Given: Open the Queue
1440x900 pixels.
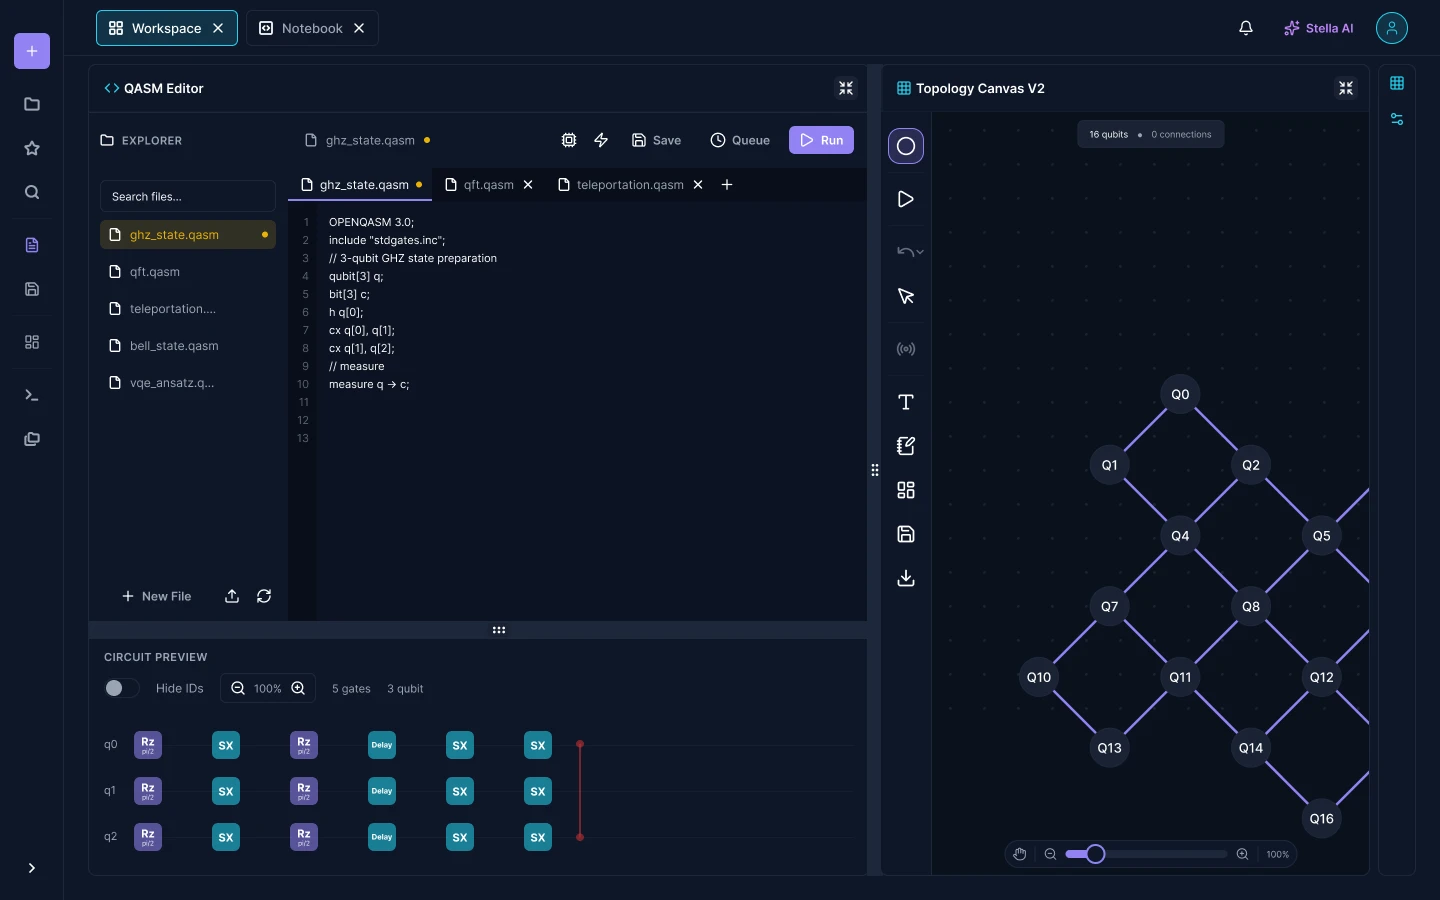Looking at the screenshot, I should click(740, 140).
